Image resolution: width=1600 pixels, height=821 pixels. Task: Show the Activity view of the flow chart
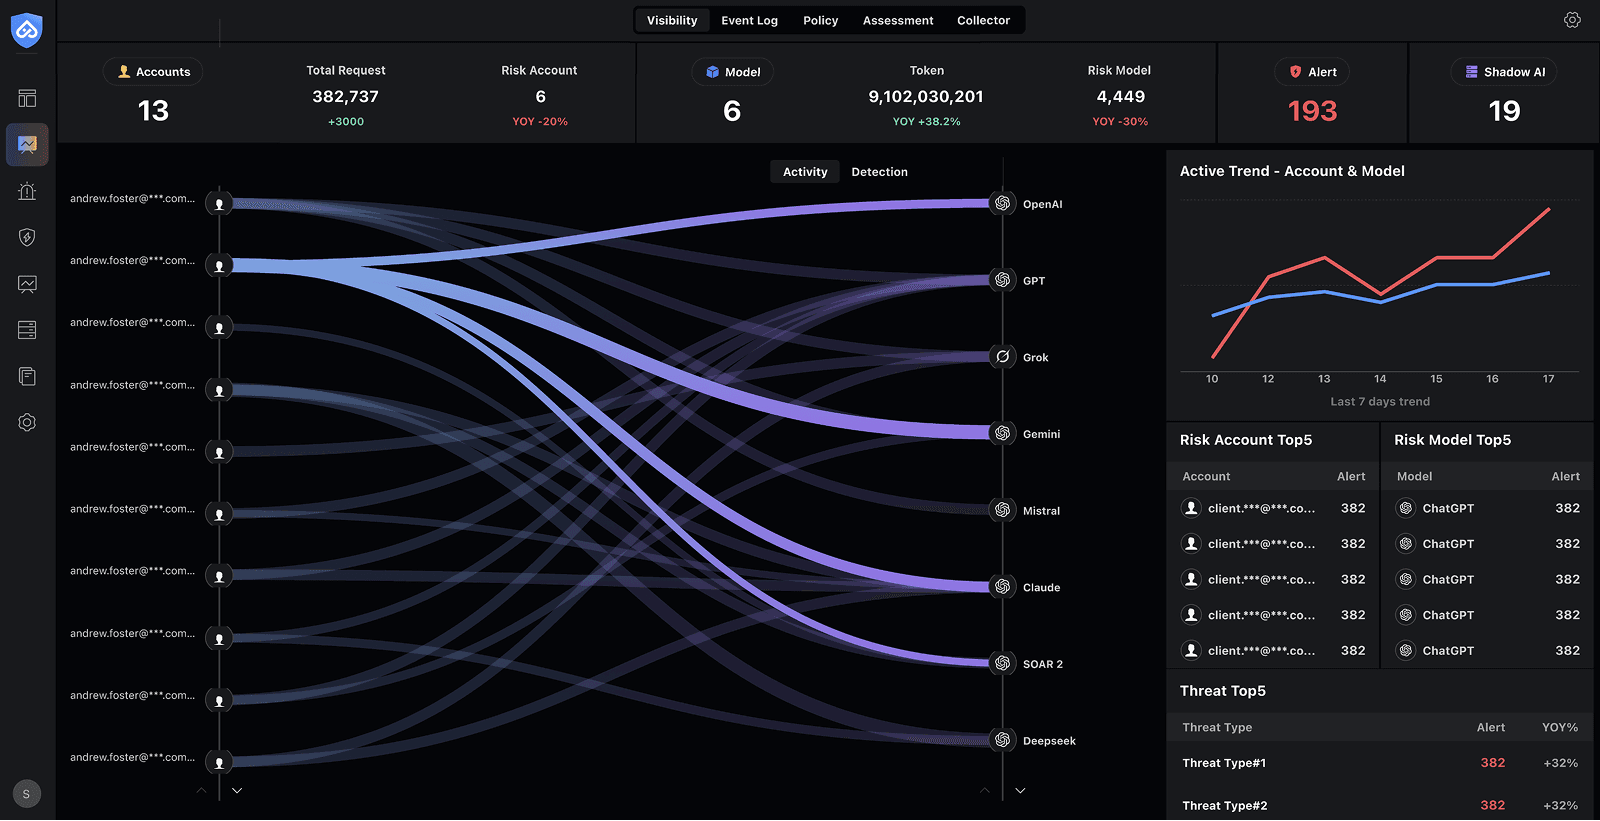[805, 172]
